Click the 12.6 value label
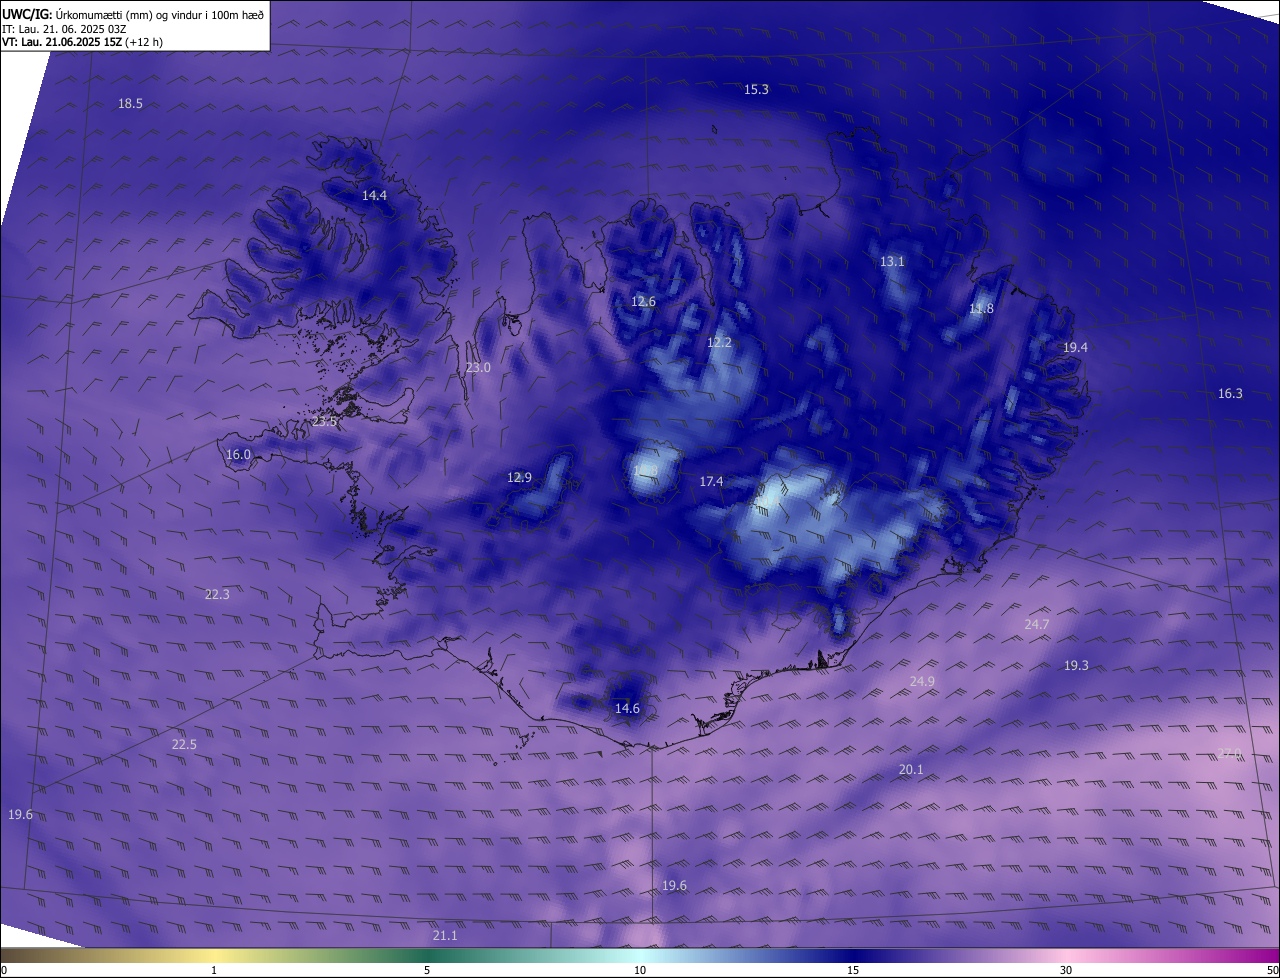 click(x=643, y=301)
